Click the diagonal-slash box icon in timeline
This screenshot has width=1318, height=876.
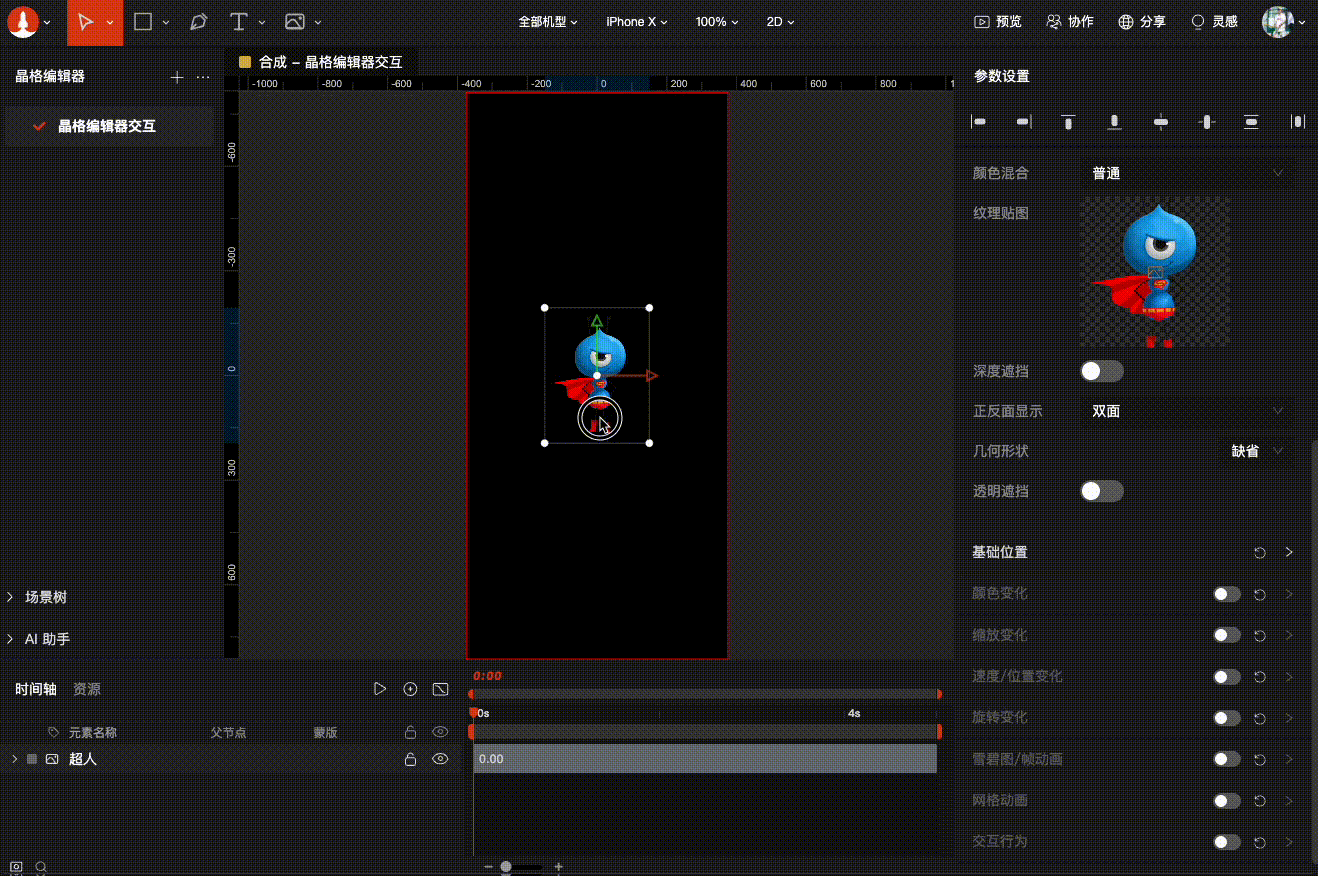[440, 689]
